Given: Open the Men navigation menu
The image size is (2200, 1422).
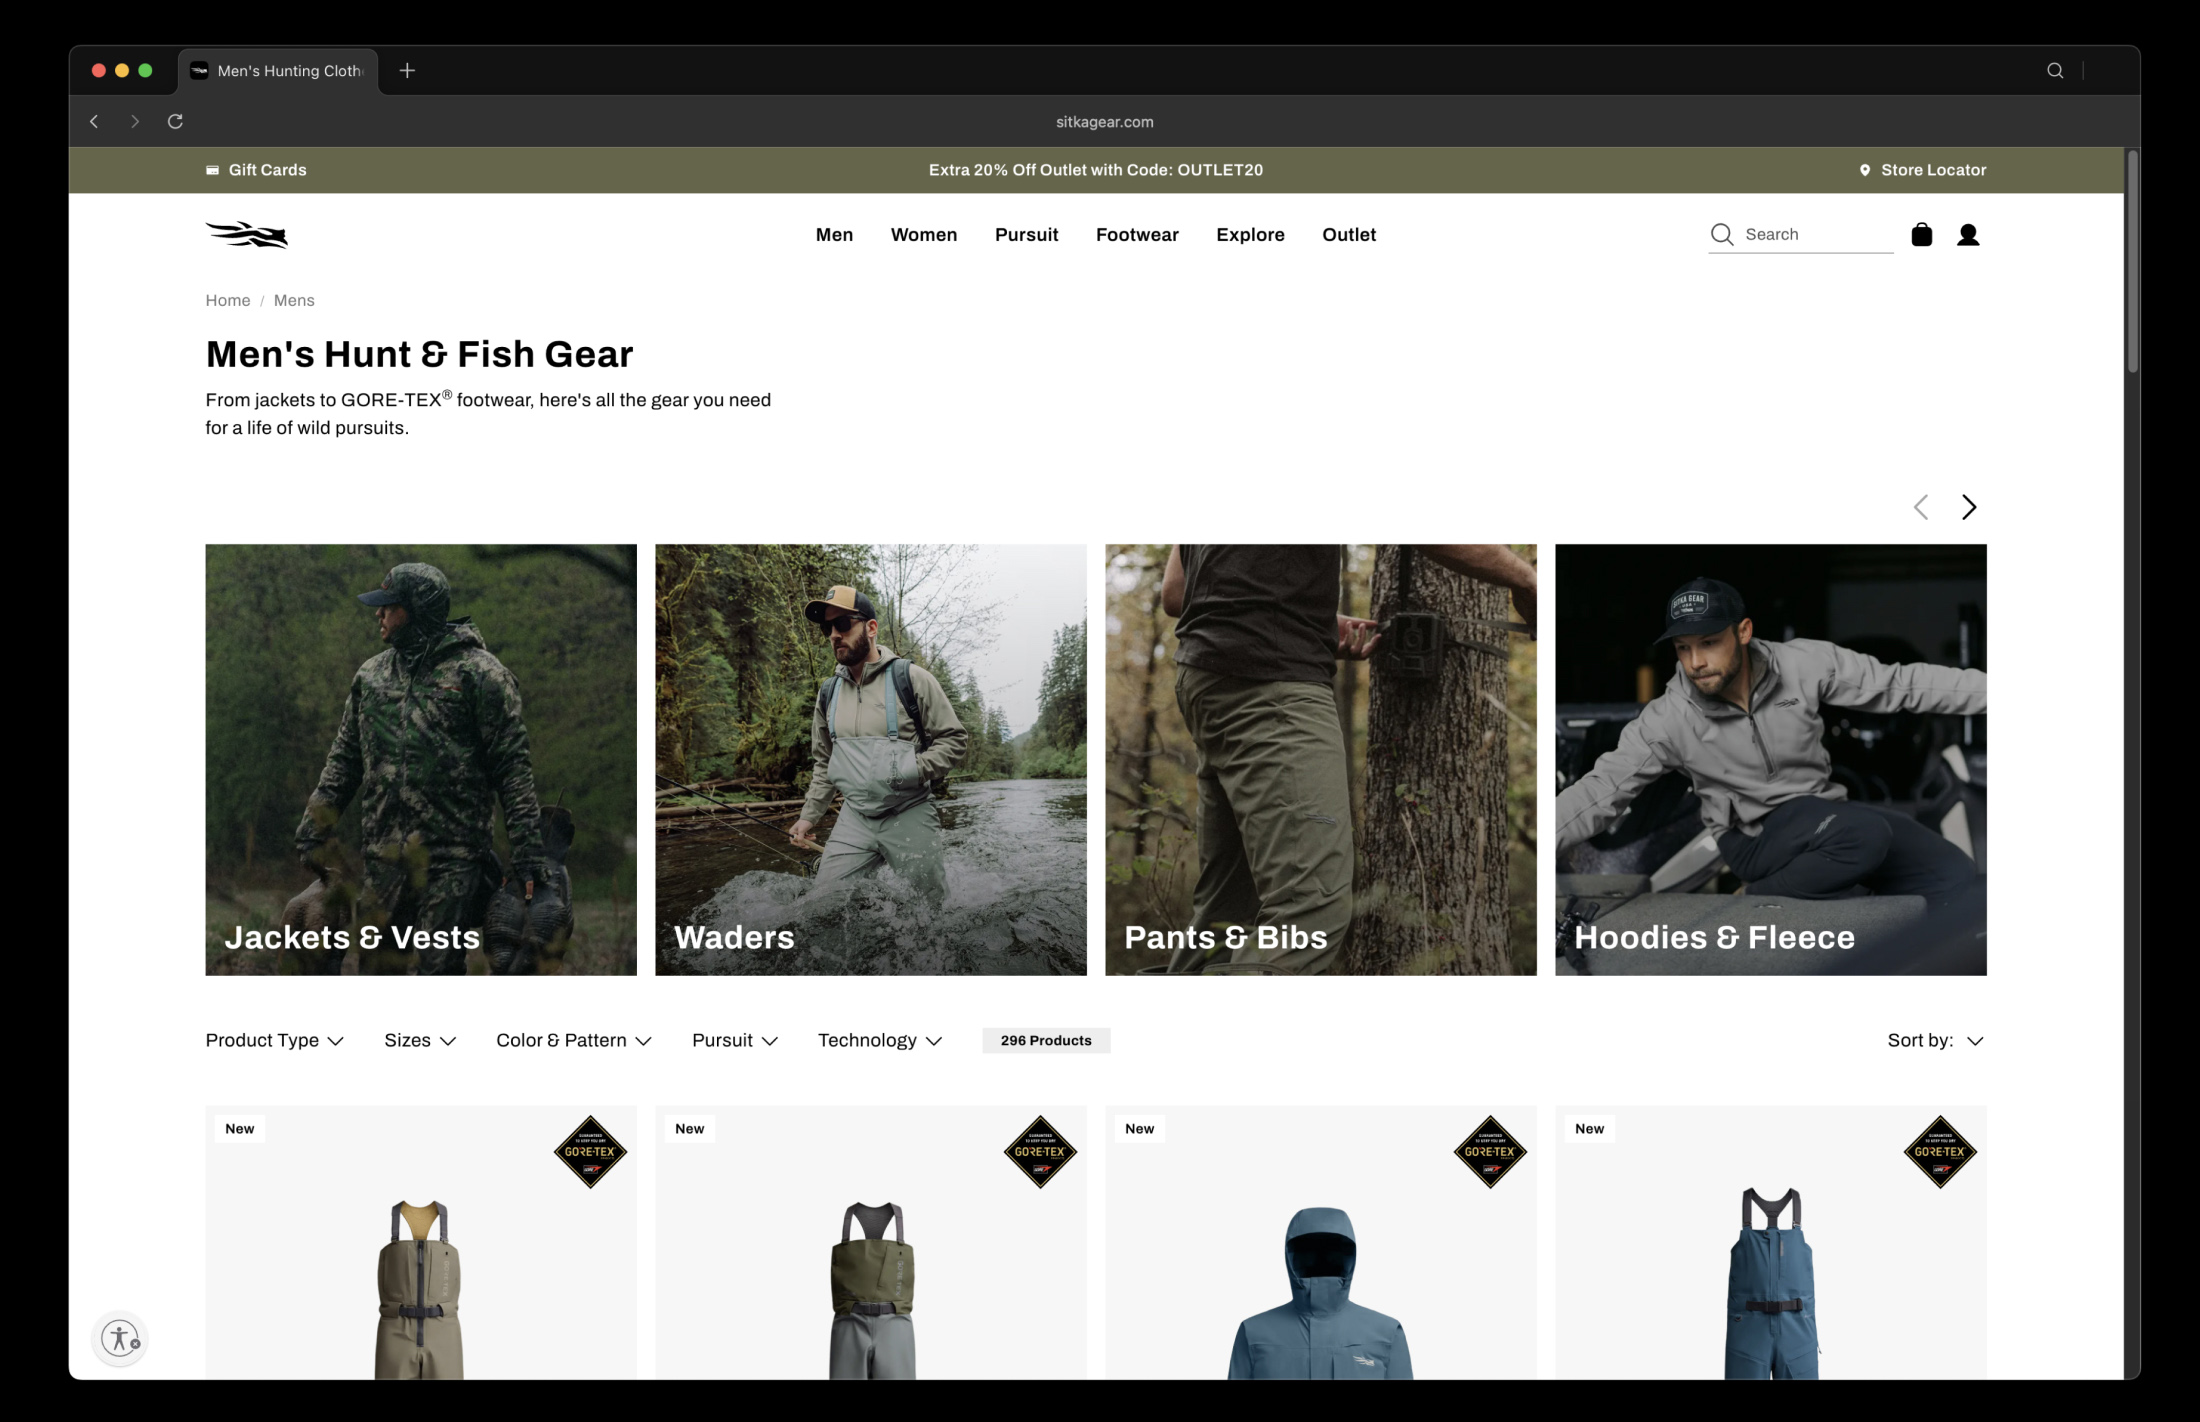Looking at the screenshot, I should 834,235.
